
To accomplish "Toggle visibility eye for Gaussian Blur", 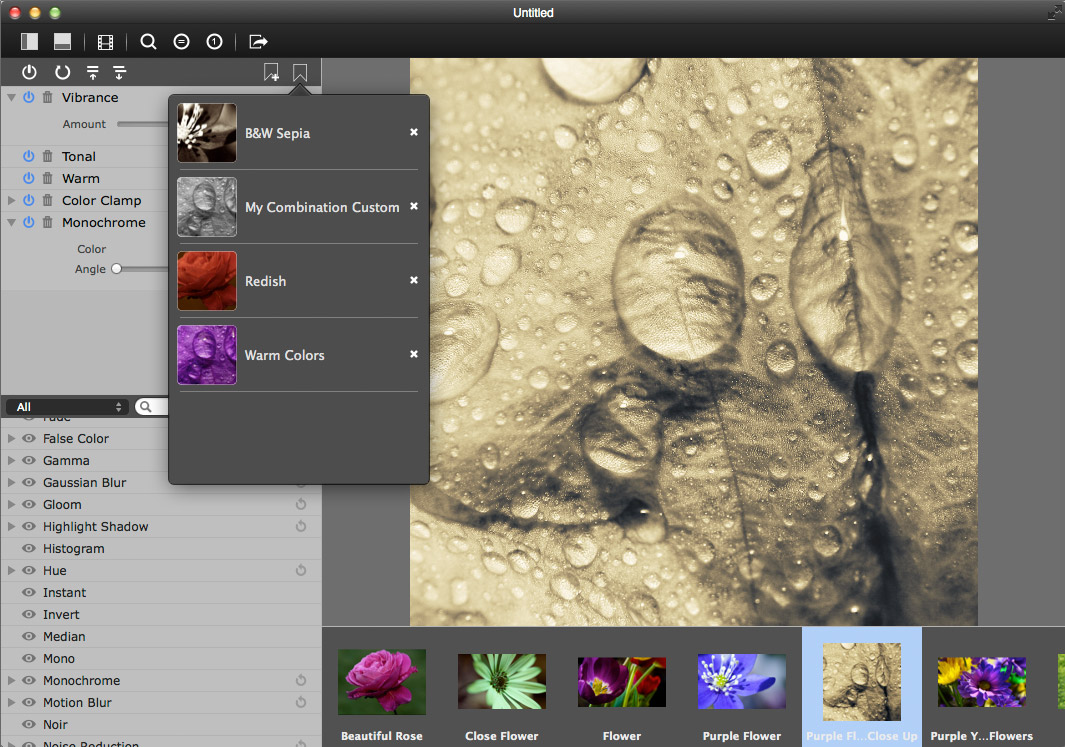I will click(x=29, y=483).
